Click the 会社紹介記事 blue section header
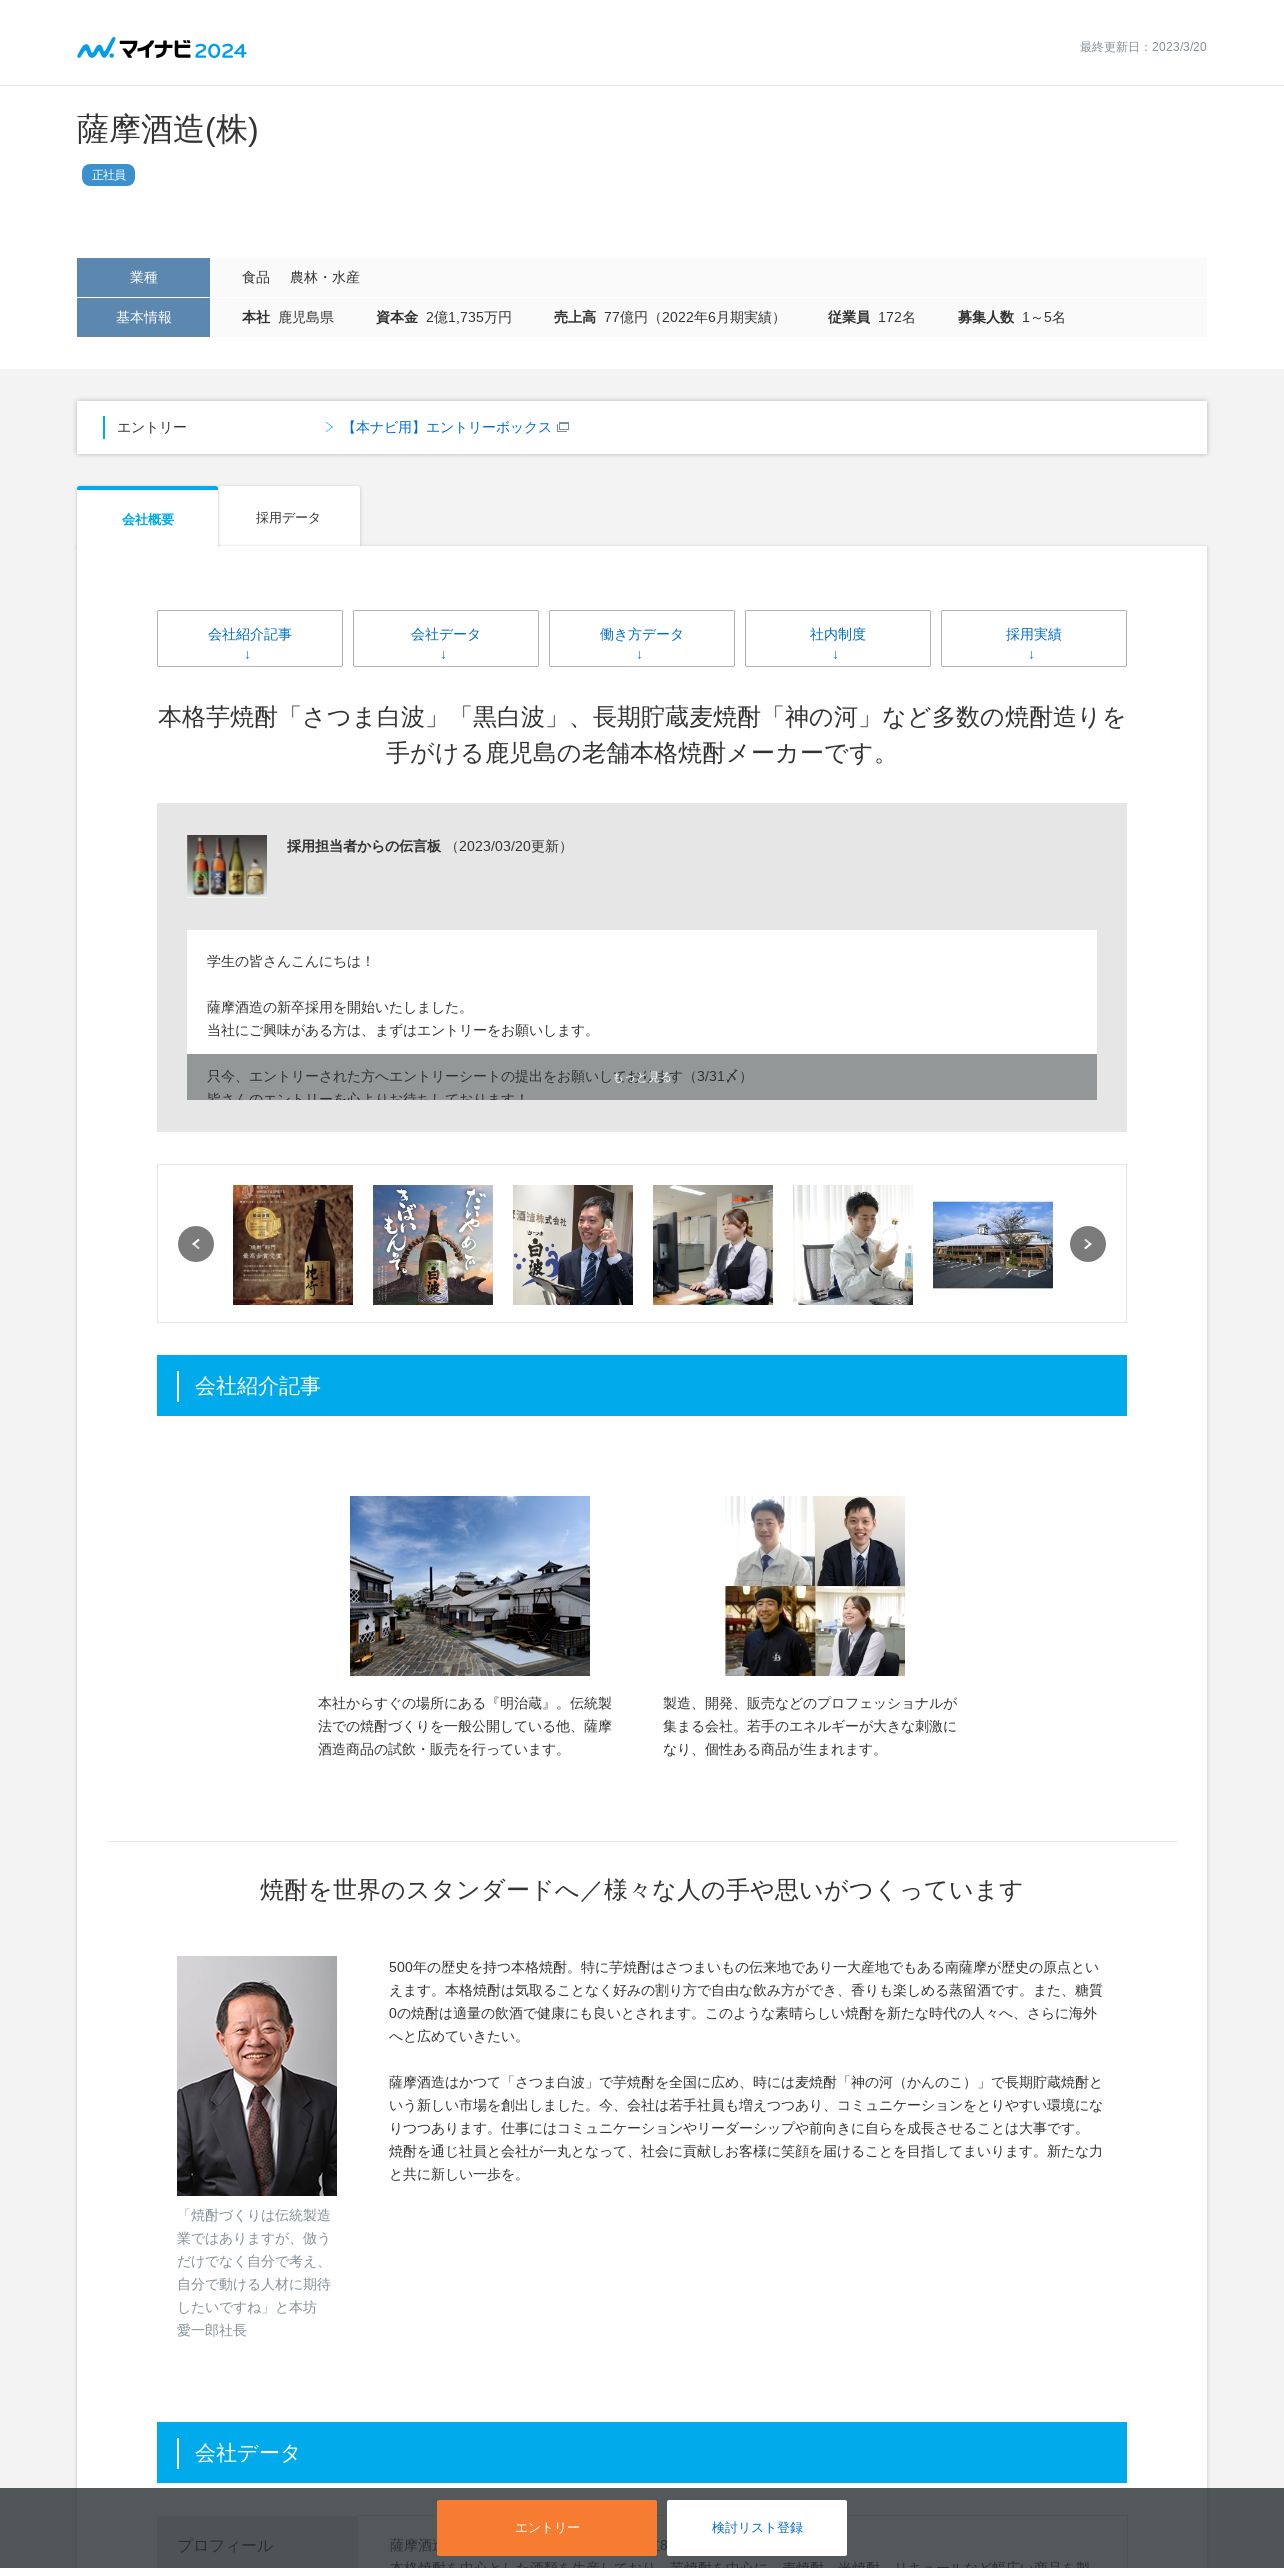Screen dimensions: 1284x2568 click(x=642, y=1385)
